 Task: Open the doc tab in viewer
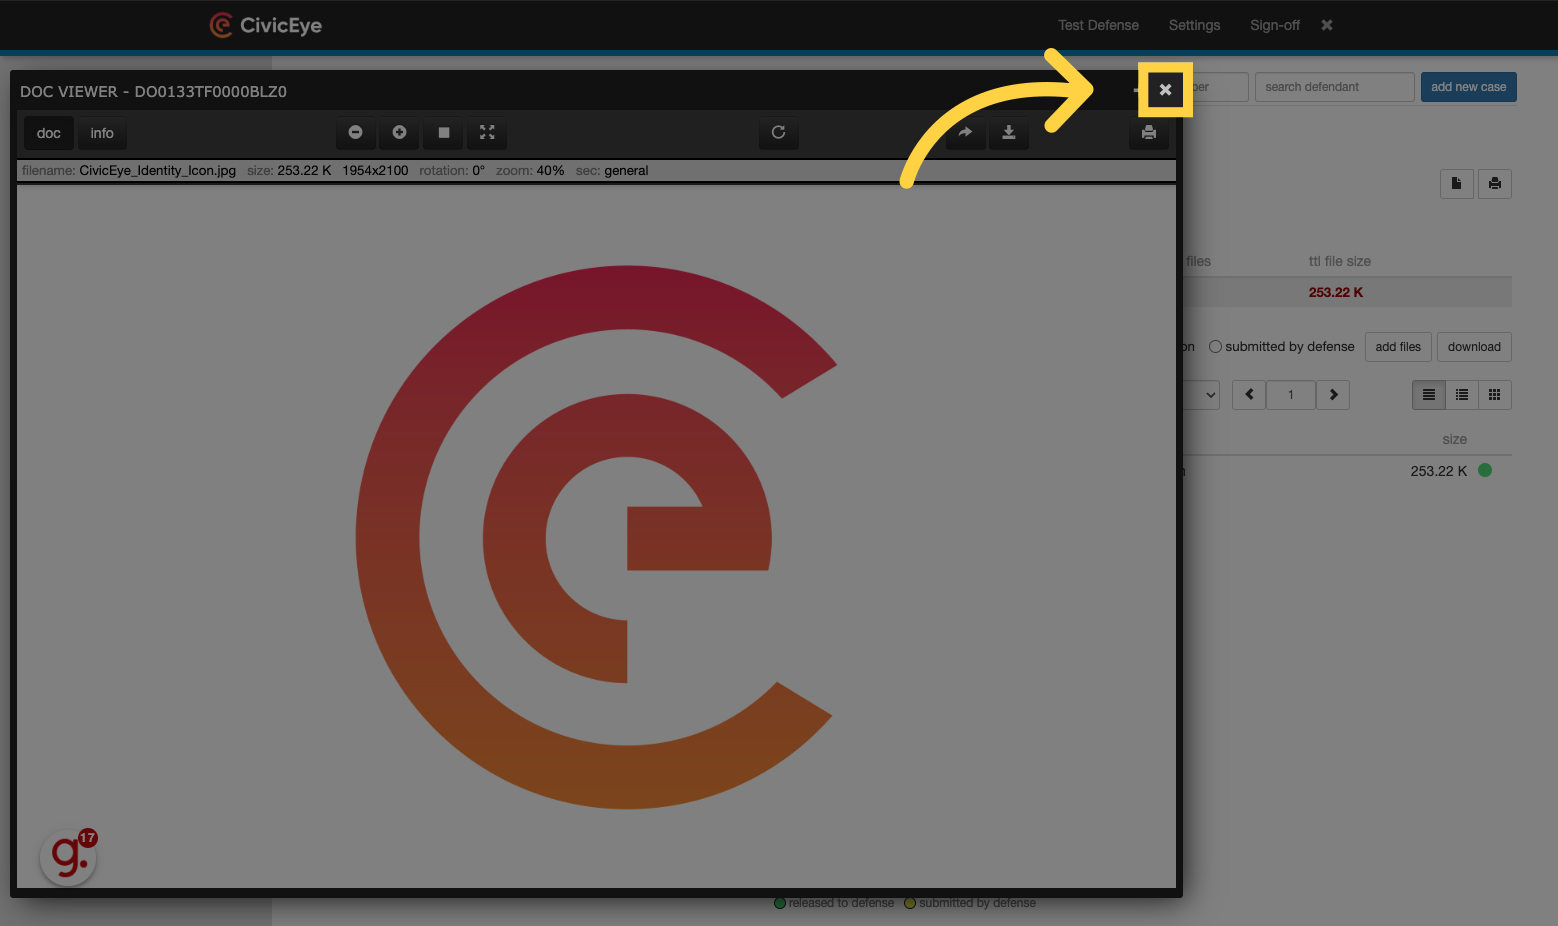click(x=49, y=133)
